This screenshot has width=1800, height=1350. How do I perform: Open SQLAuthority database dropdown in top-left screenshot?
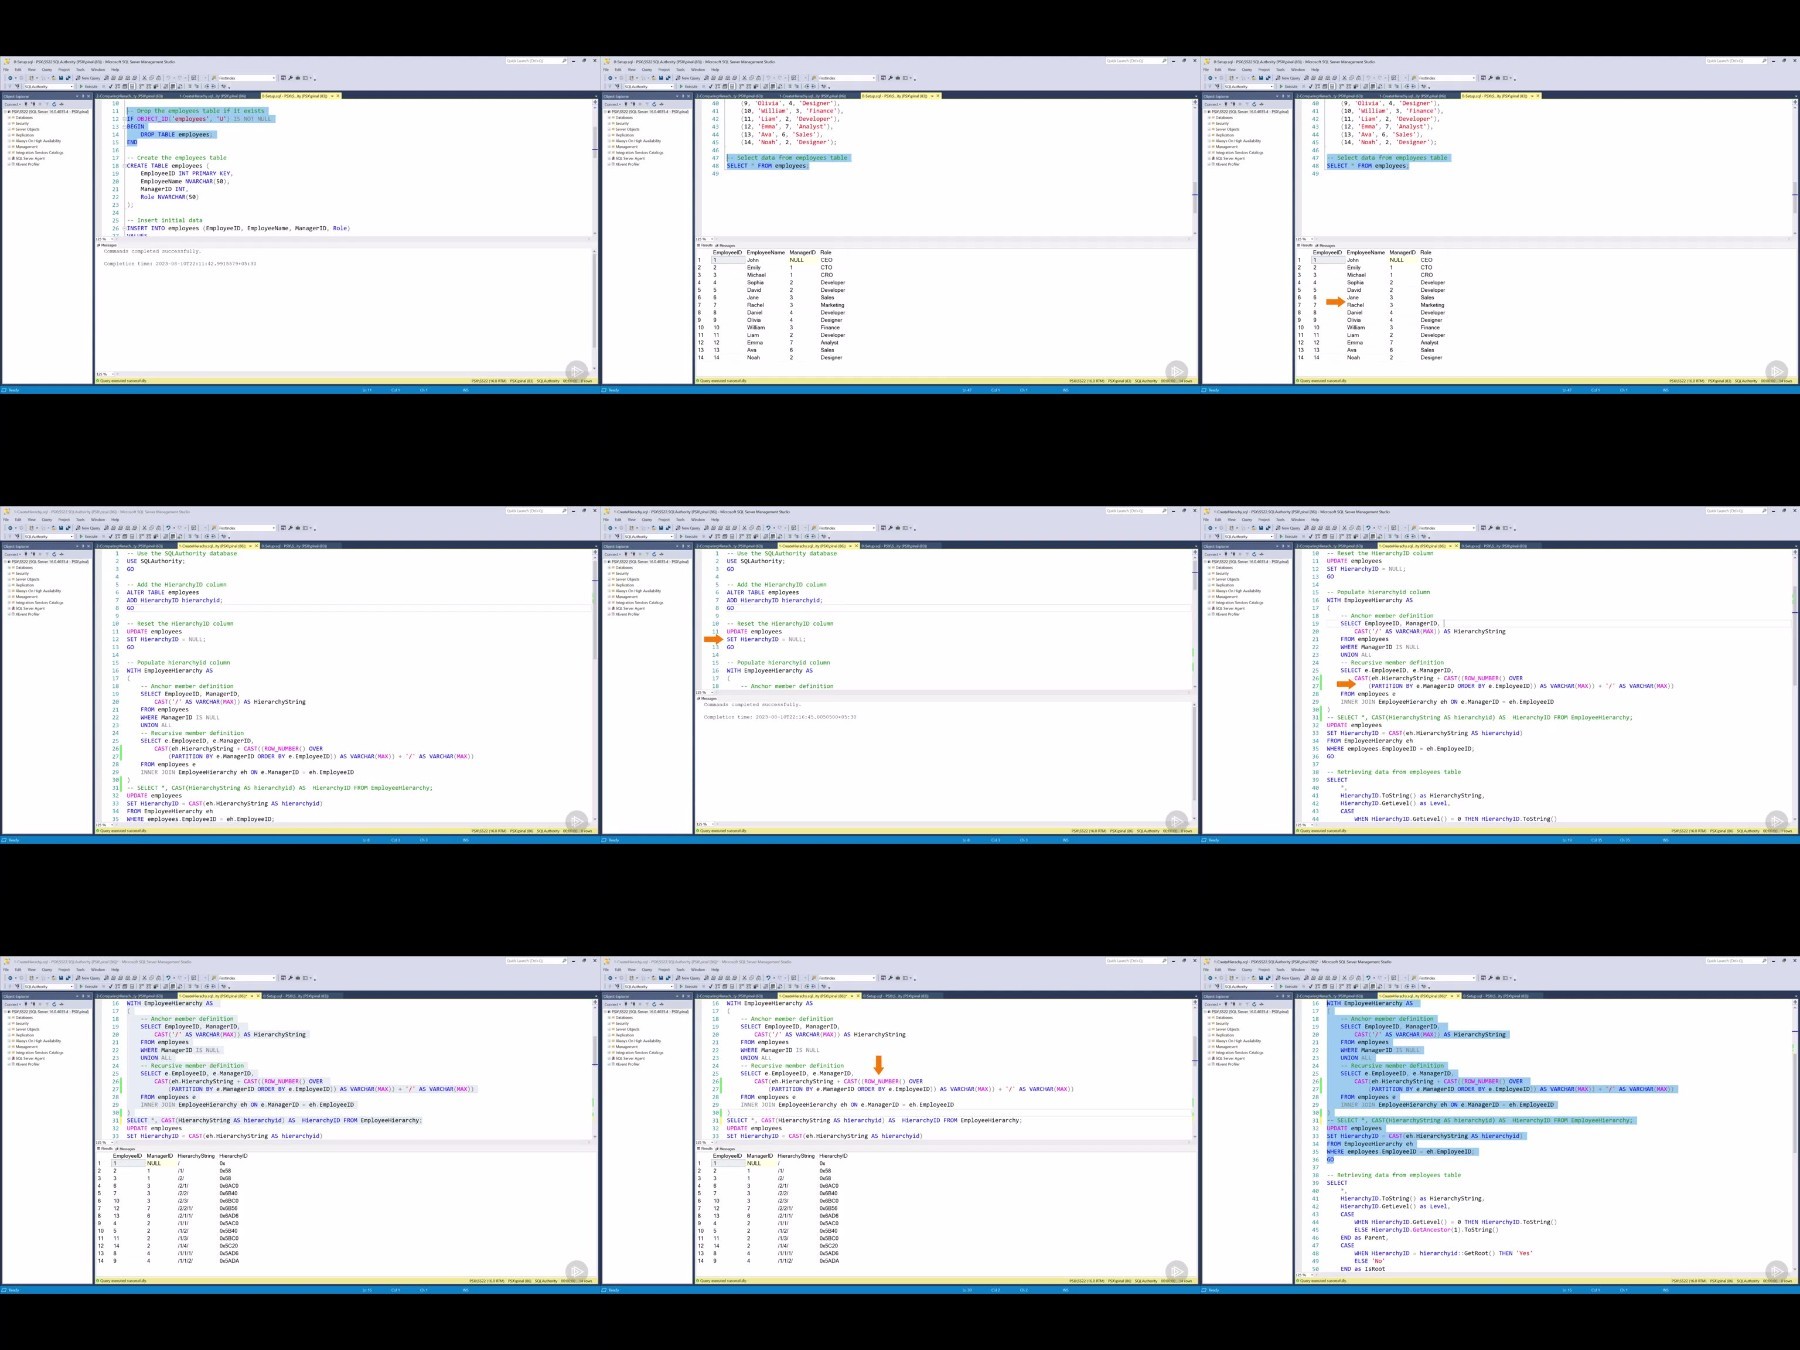click(49, 86)
